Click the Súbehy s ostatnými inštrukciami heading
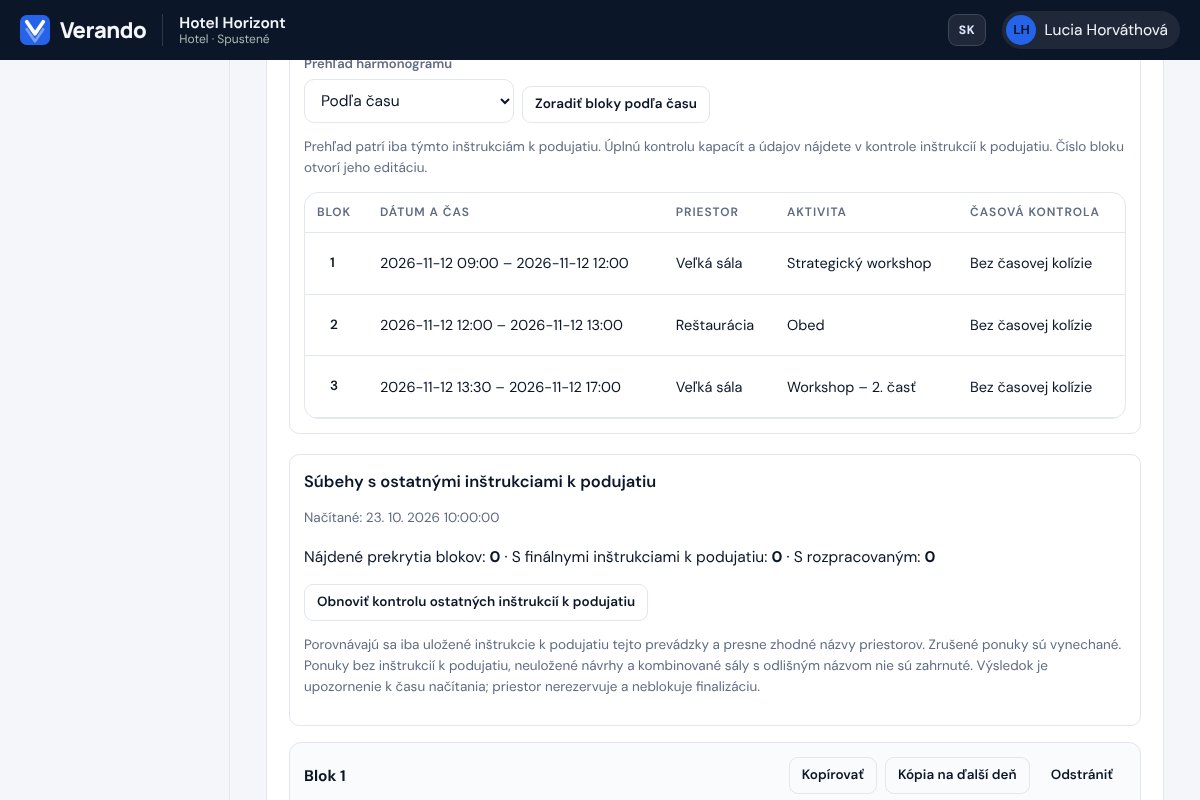 480,481
